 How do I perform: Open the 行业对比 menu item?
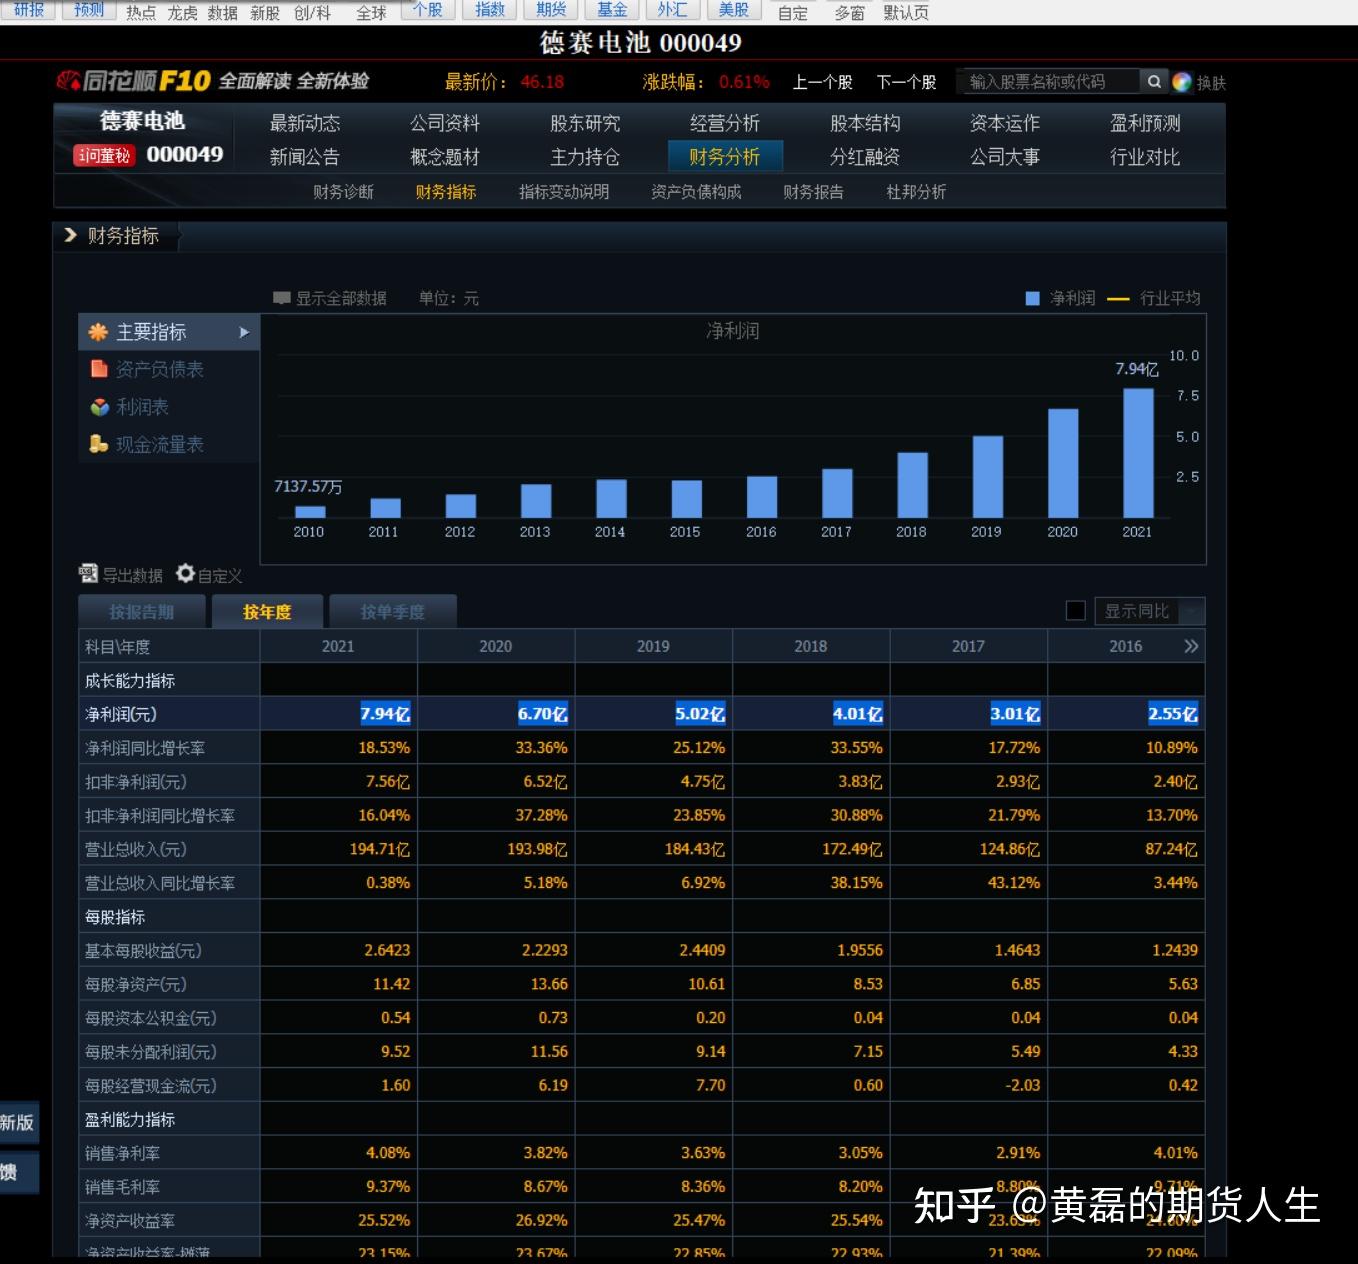point(1145,157)
